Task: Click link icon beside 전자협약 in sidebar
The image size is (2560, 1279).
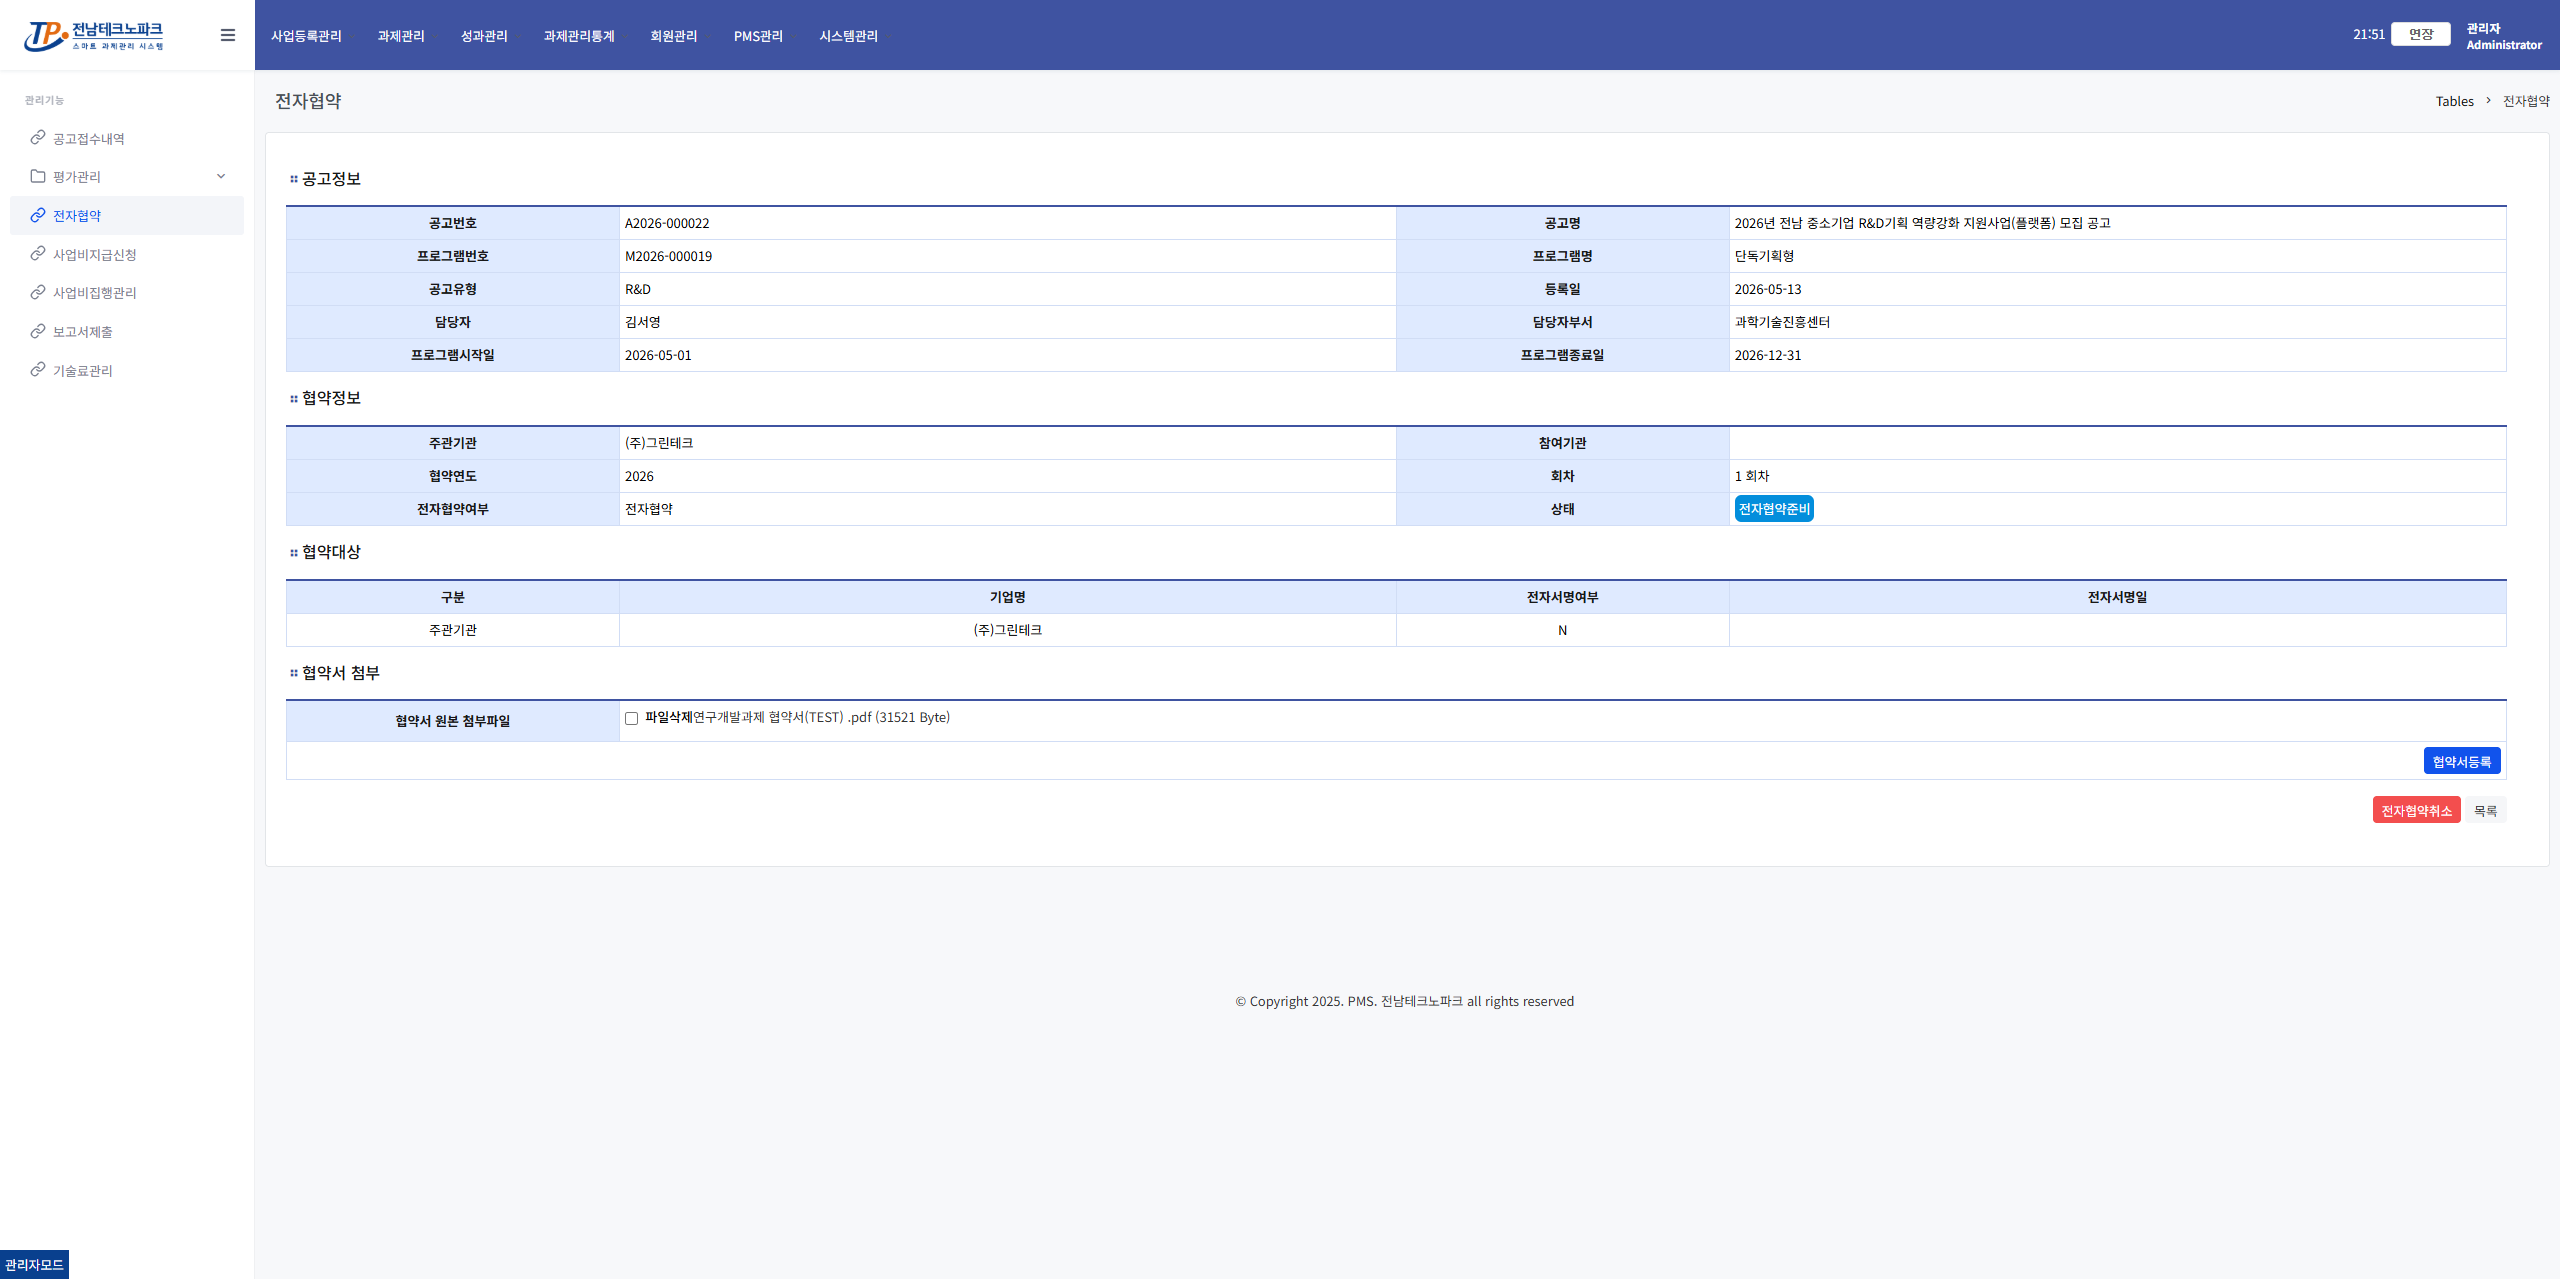Action: pos(38,215)
